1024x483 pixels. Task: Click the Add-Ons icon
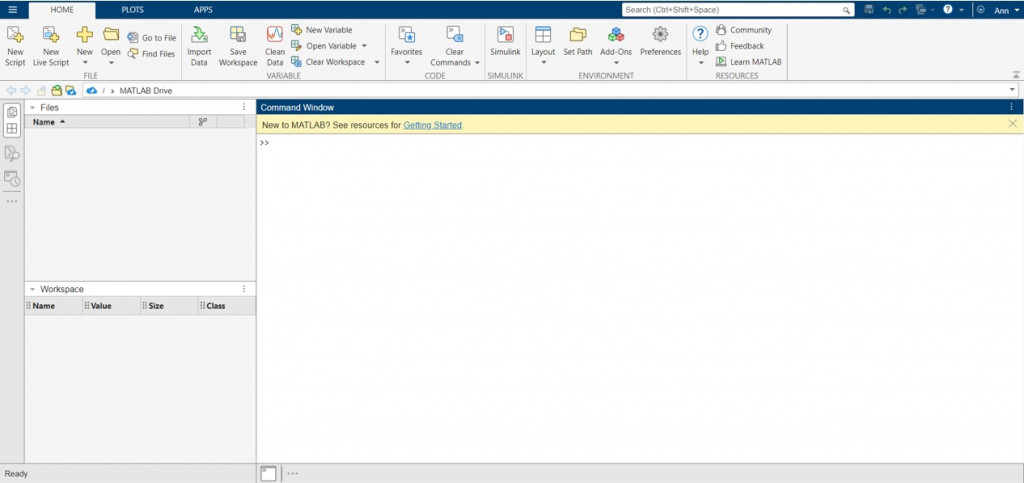(616, 35)
